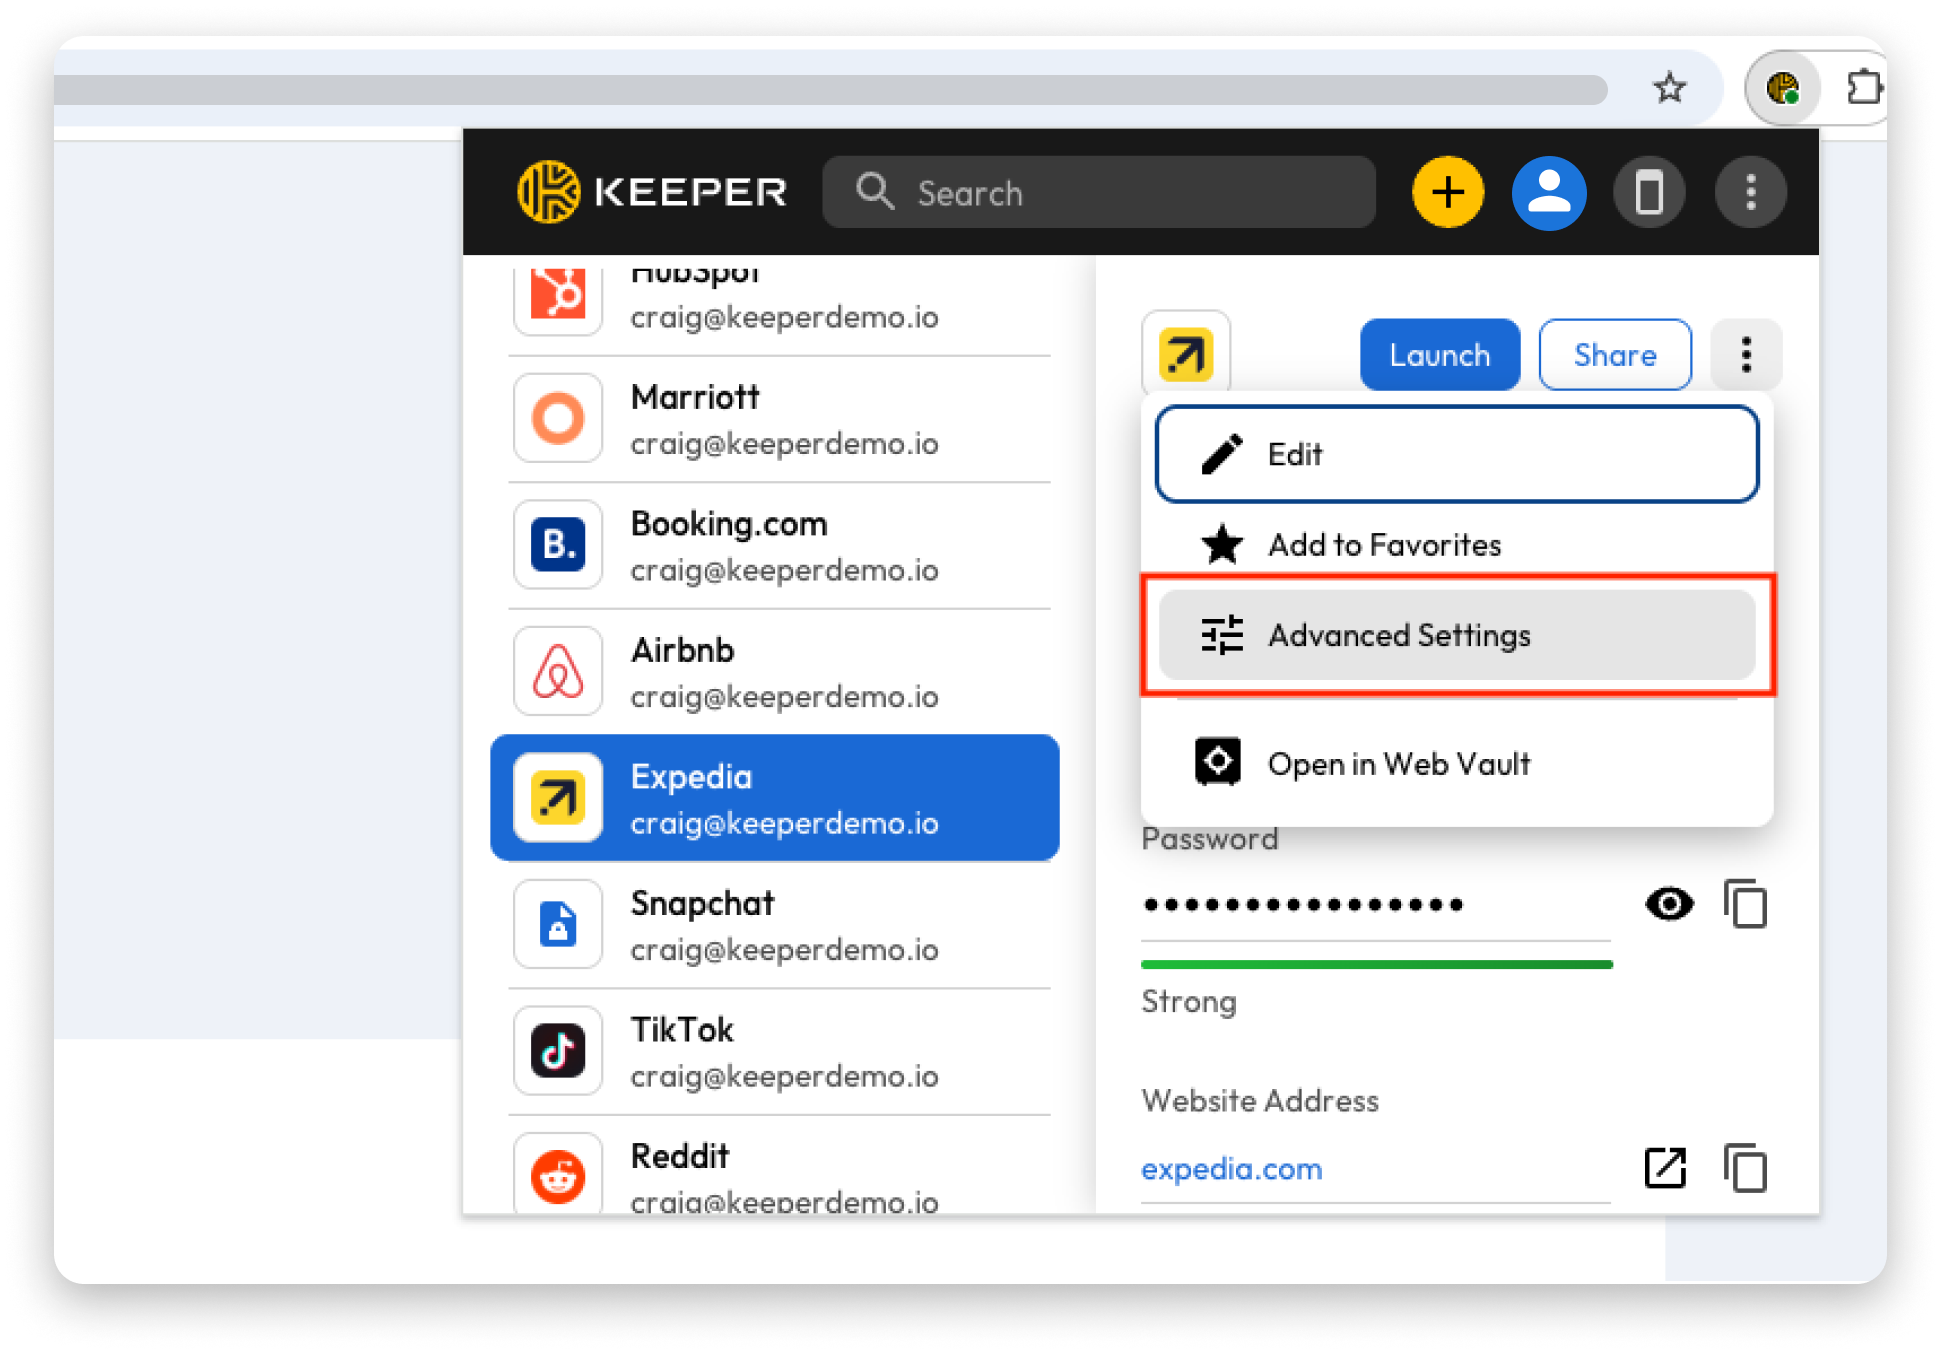Add Expedia to Favorites
Viewport: 1941px width, 1353px height.
(x=1384, y=544)
